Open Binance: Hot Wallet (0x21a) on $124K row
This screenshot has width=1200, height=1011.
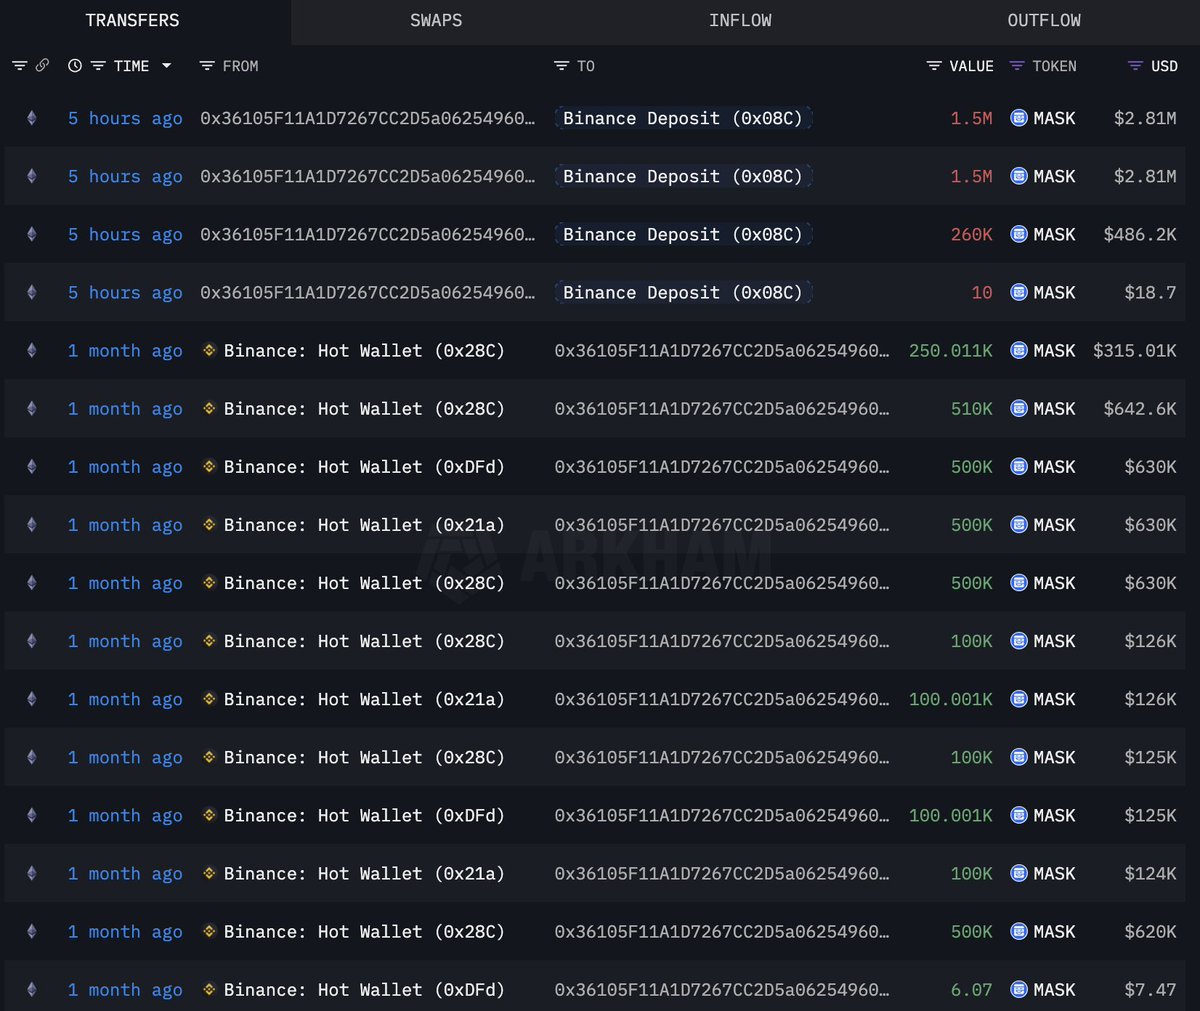[364, 873]
